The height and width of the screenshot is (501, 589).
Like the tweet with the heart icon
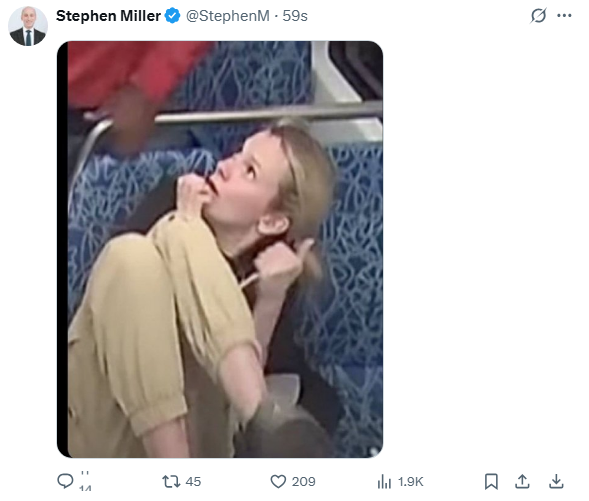pos(278,481)
